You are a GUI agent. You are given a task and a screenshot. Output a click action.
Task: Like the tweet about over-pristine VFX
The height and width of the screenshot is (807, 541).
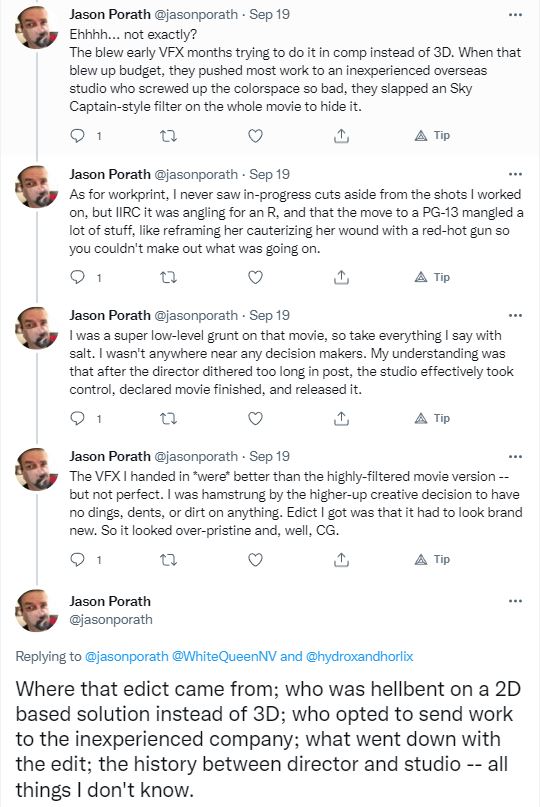tap(255, 559)
